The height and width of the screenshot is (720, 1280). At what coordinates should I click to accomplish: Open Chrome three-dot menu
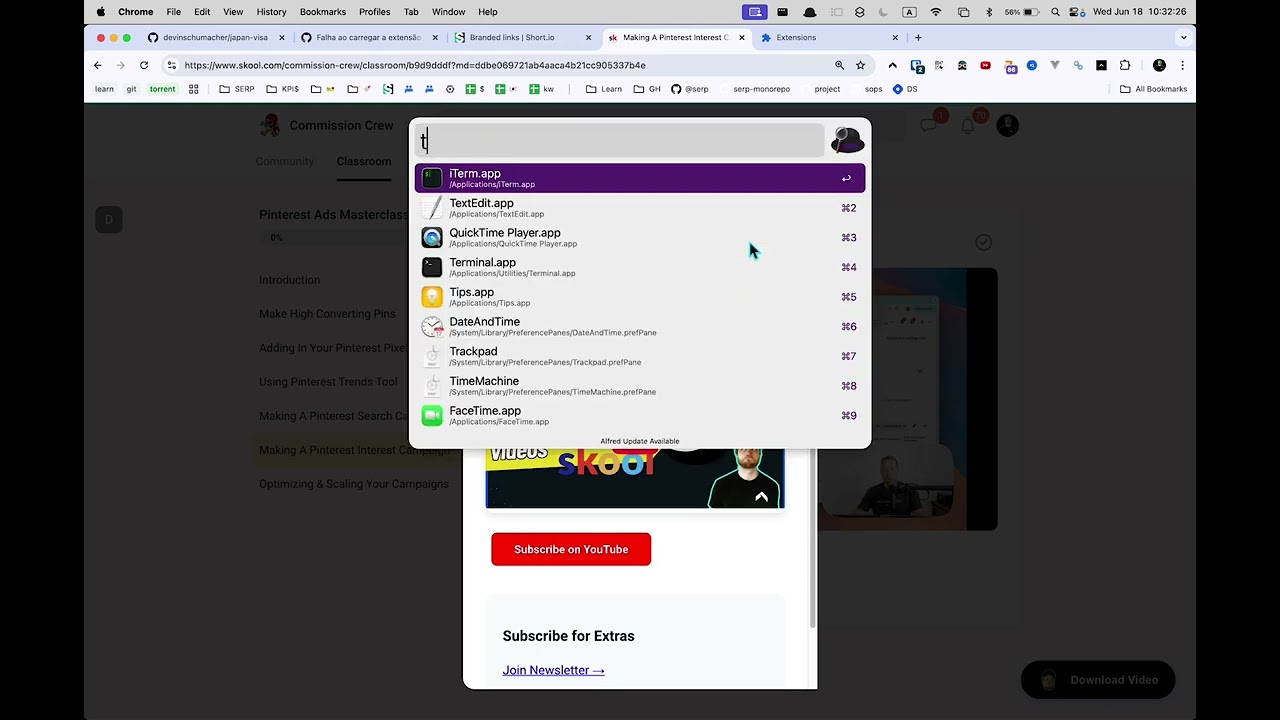coord(1182,65)
